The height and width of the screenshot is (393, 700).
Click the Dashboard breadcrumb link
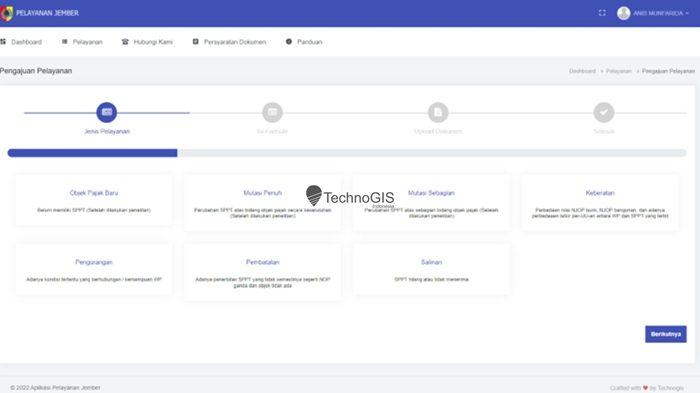point(582,71)
